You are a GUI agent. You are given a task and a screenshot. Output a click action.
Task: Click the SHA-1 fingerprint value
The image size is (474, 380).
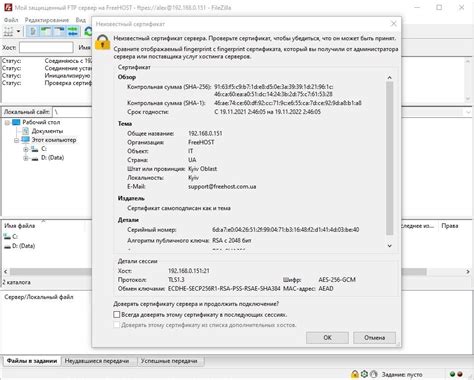[x=288, y=103]
